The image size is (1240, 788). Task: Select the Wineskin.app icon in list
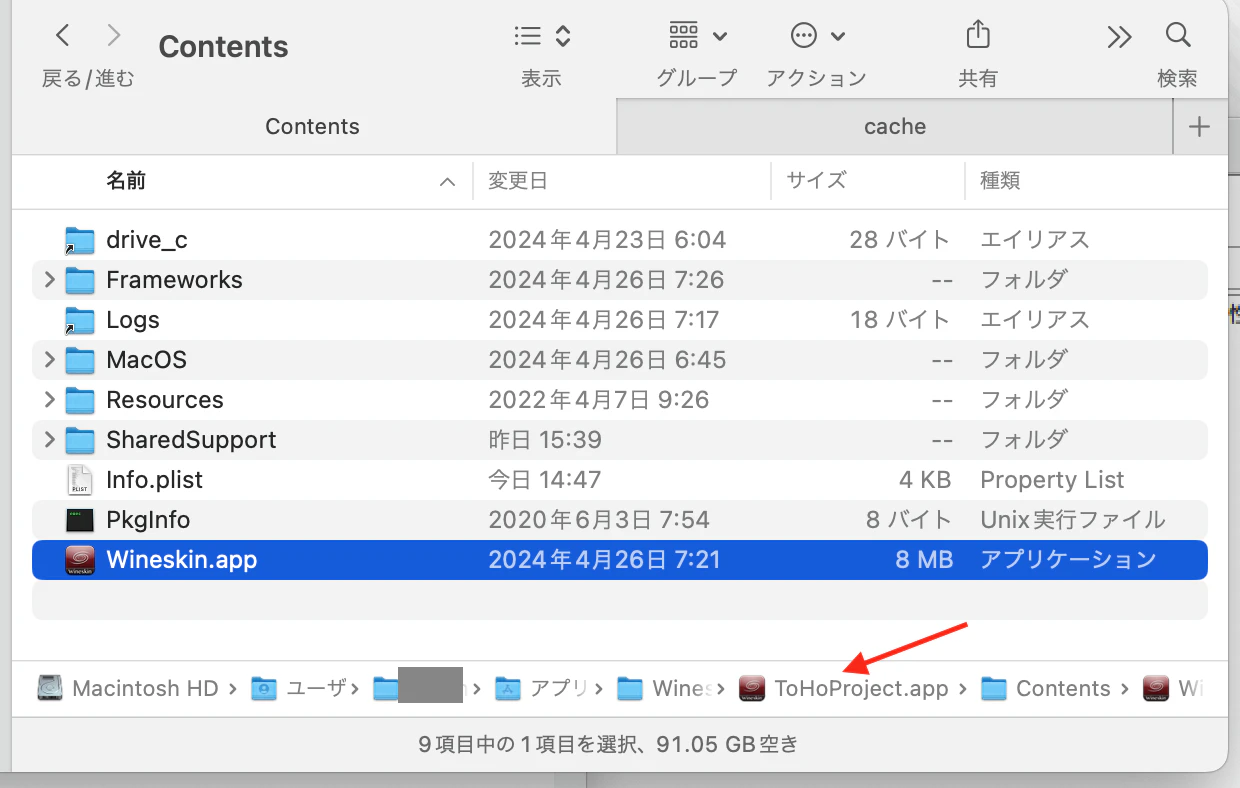tap(79, 560)
